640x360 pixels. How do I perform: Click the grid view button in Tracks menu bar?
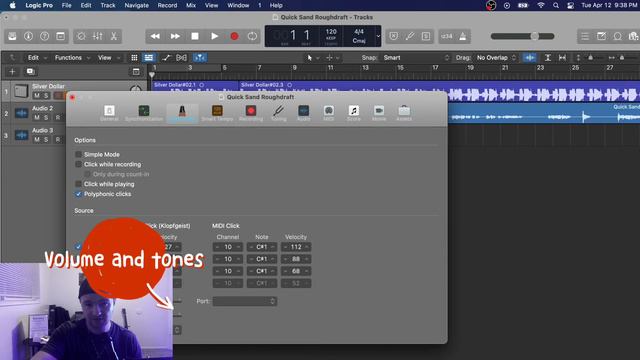[x=134, y=58]
